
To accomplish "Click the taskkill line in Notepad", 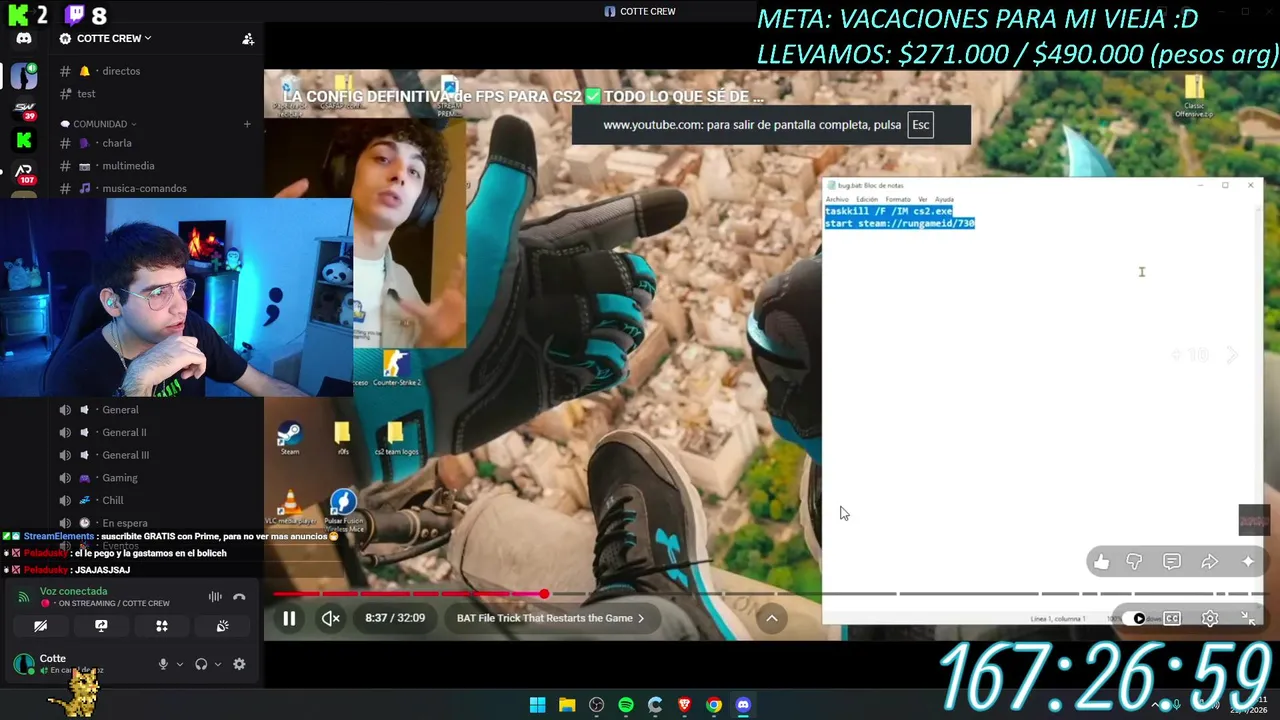I will (x=889, y=211).
